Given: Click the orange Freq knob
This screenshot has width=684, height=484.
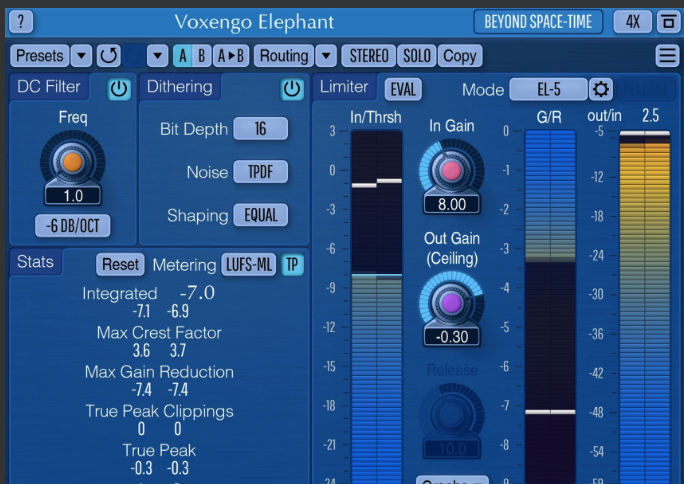Looking at the screenshot, I should 72,162.
